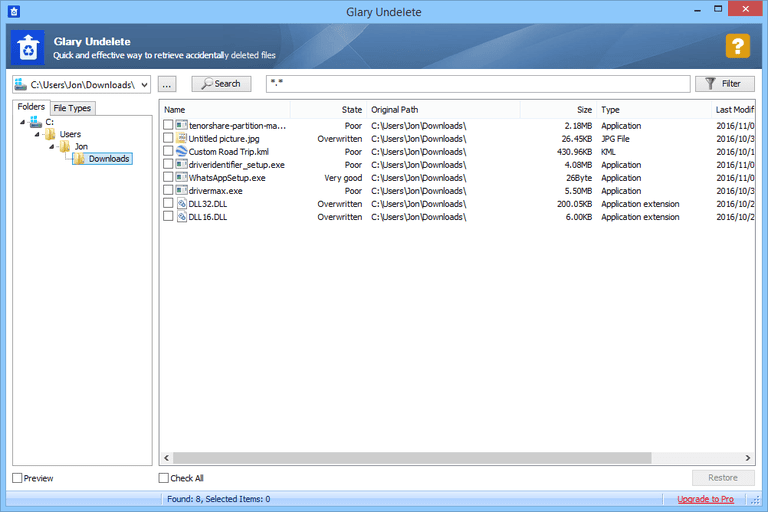Select the Users label in folder tree
This screenshot has width=768, height=512.
tap(70, 134)
